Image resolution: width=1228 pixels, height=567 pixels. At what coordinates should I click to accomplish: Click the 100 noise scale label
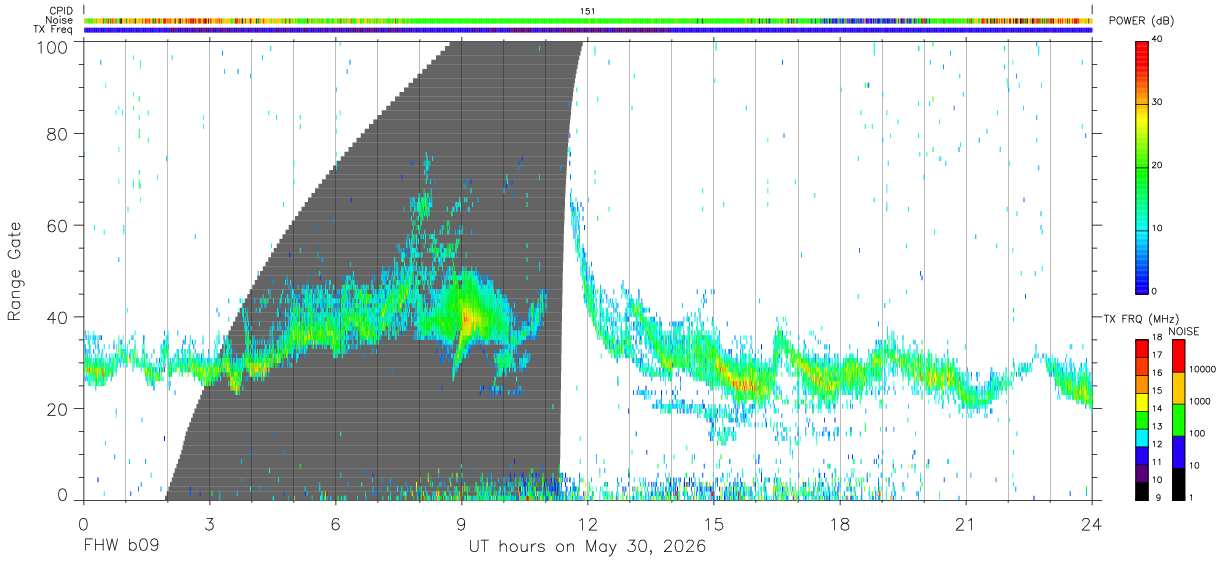coord(1198,434)
